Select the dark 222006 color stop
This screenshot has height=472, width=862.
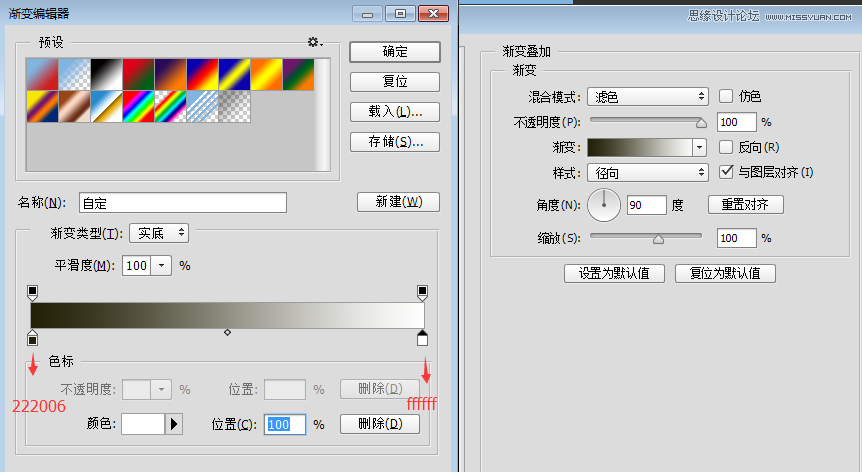point(32,338)
